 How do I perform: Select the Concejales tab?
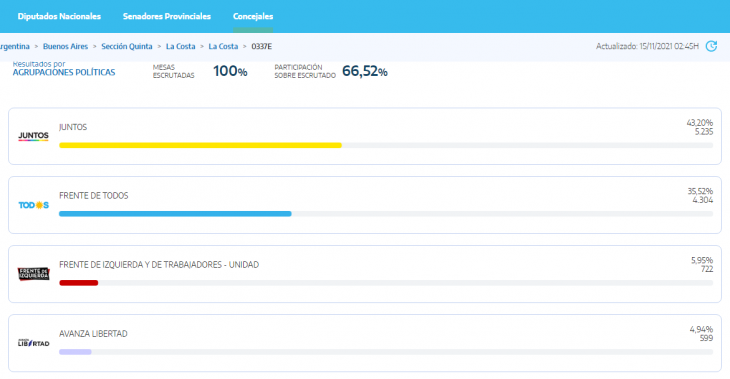pos(253,16)
